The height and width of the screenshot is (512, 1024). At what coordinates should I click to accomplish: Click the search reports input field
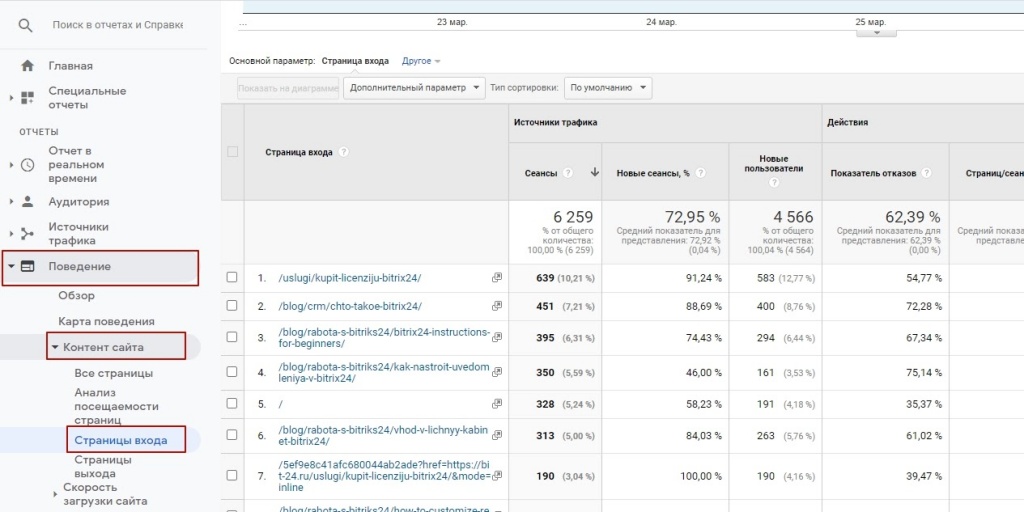click(x=130, y=24)
